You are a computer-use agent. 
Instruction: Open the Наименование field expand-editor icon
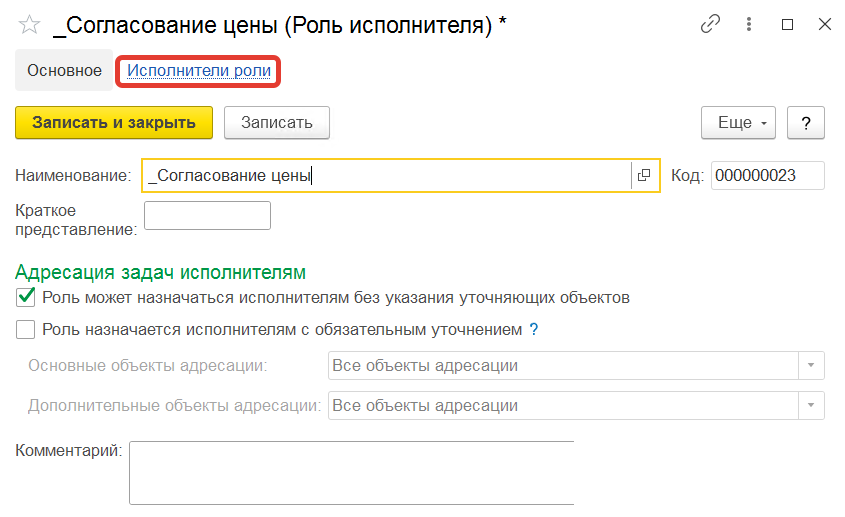click(x=644, y=175)
